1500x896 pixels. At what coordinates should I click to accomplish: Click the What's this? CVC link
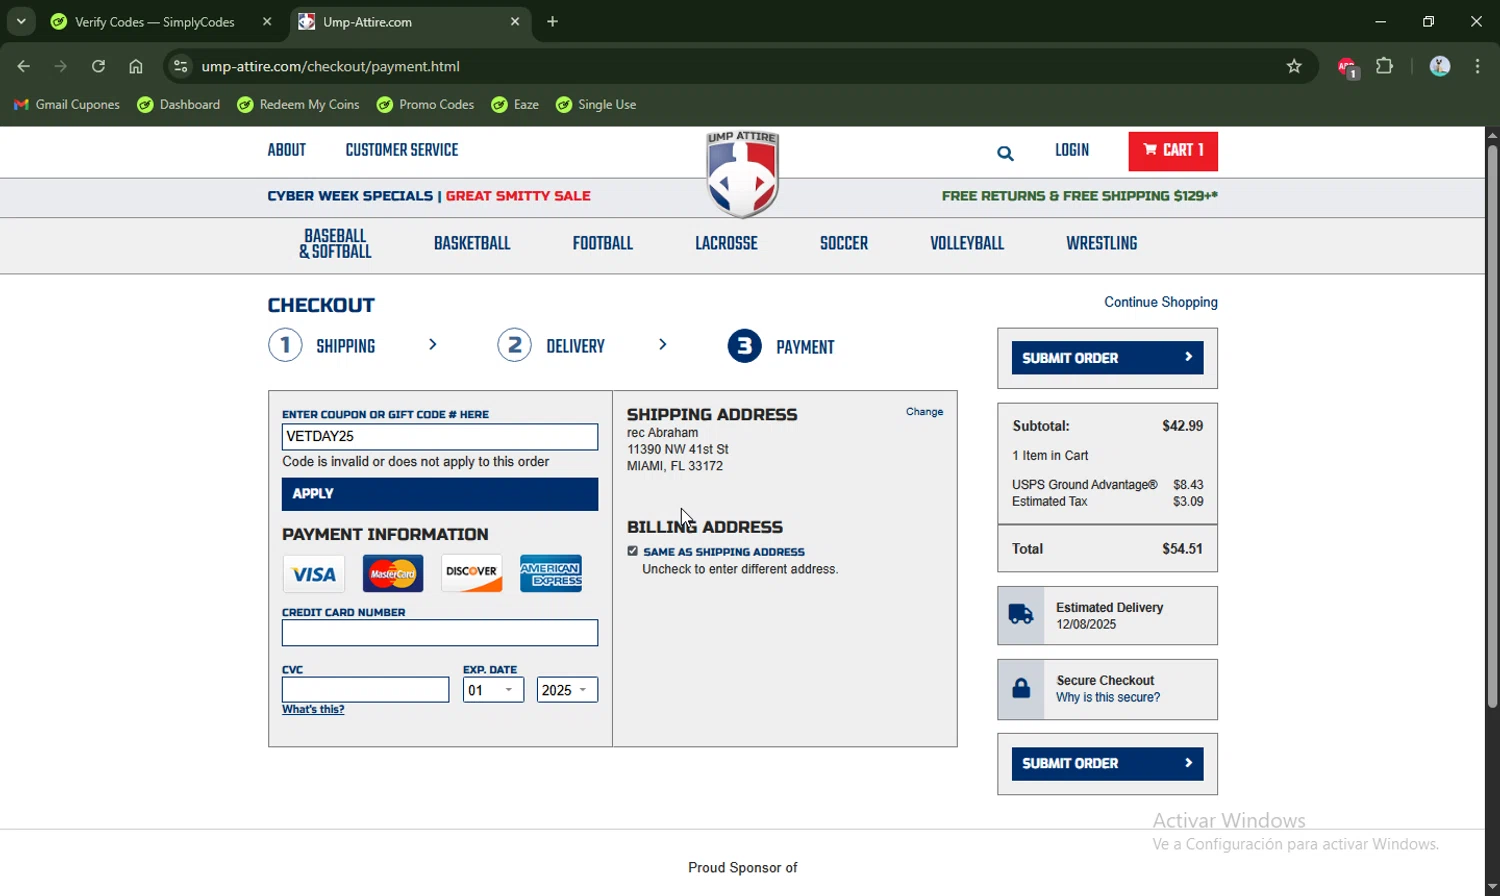313,710
